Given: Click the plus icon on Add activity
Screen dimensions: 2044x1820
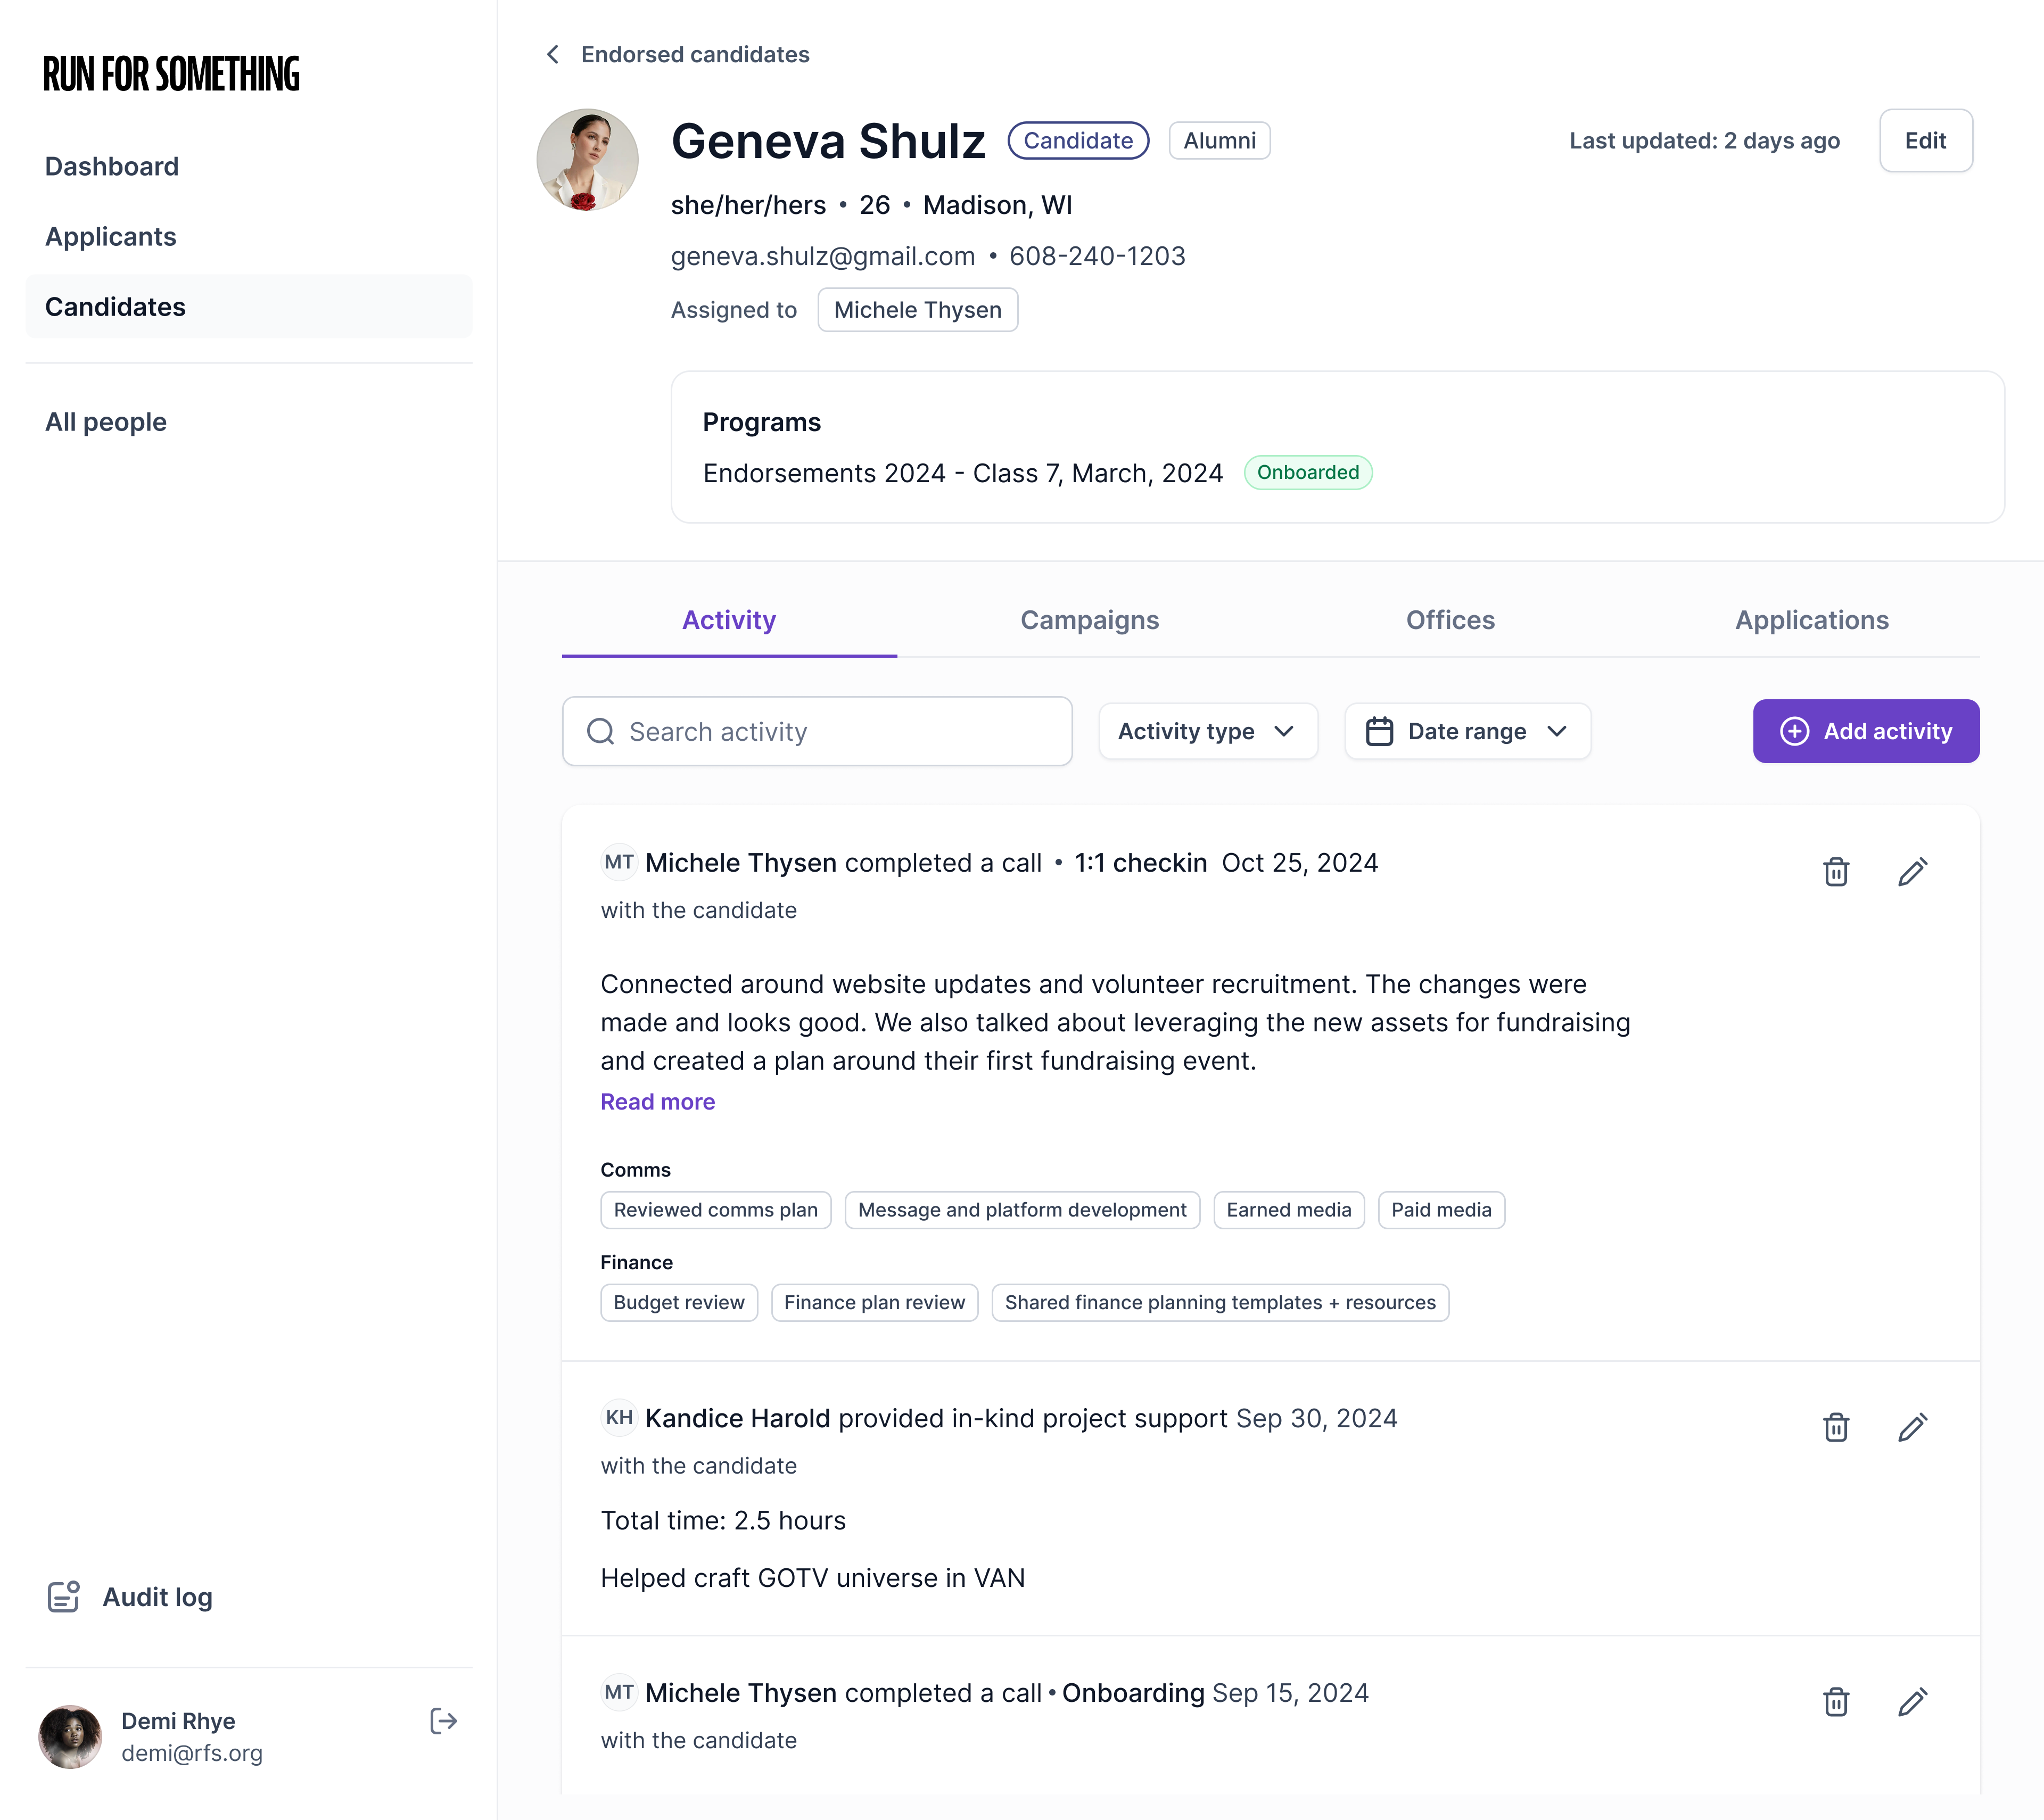Looking at the screenshot, I should click(1795, 731).
